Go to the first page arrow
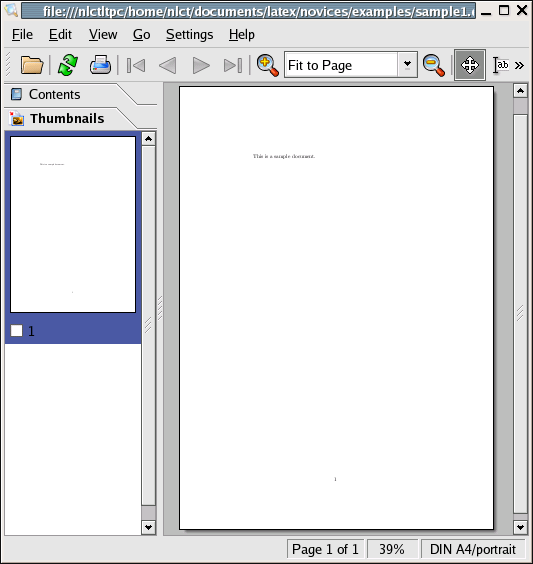 click(x=136, y=65)
